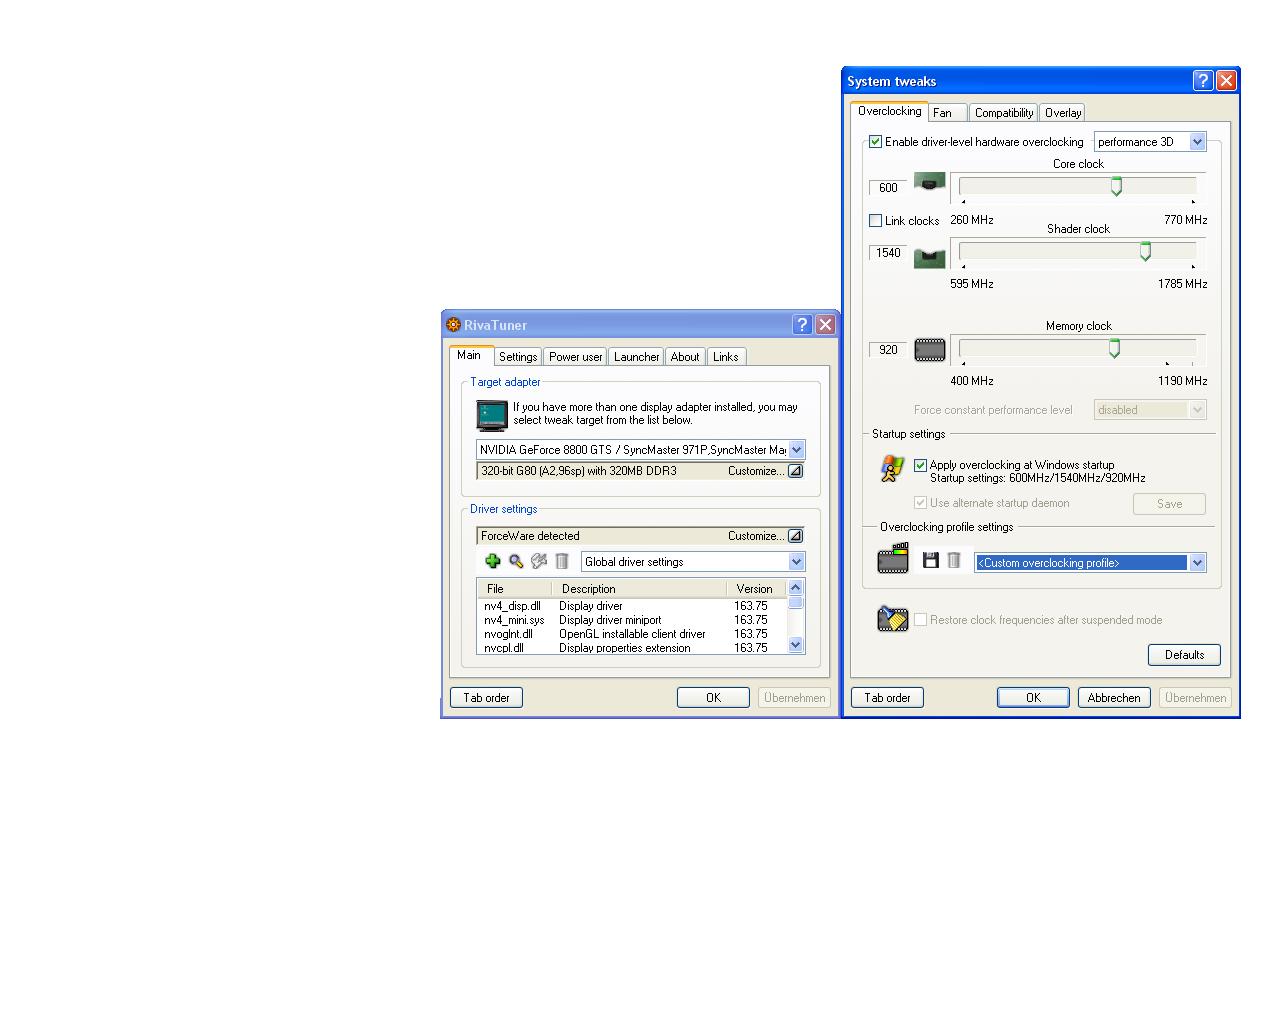1280x1024 pixels.
Task: Click the help button in System tweaks title bar
Action: 1203,81
